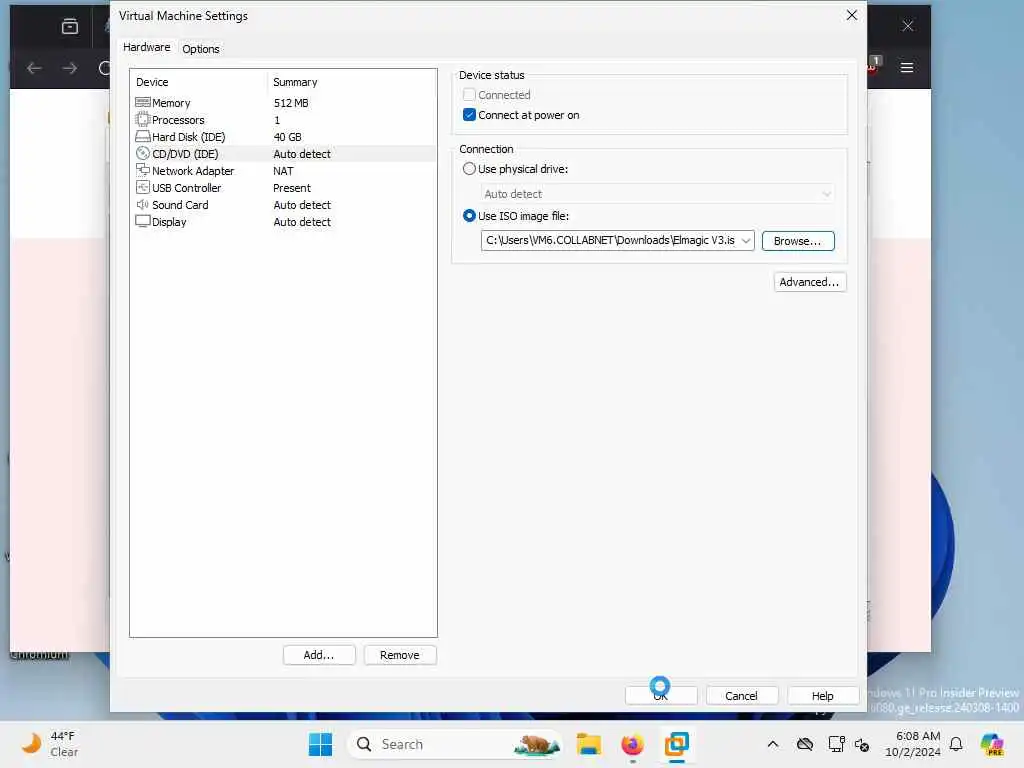
Task: Uncheck Connect at power on
Action: (x=469, y=115)
